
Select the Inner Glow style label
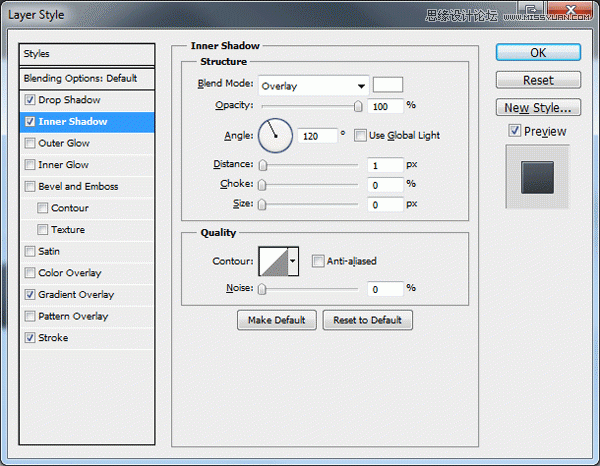coord(64,165)
